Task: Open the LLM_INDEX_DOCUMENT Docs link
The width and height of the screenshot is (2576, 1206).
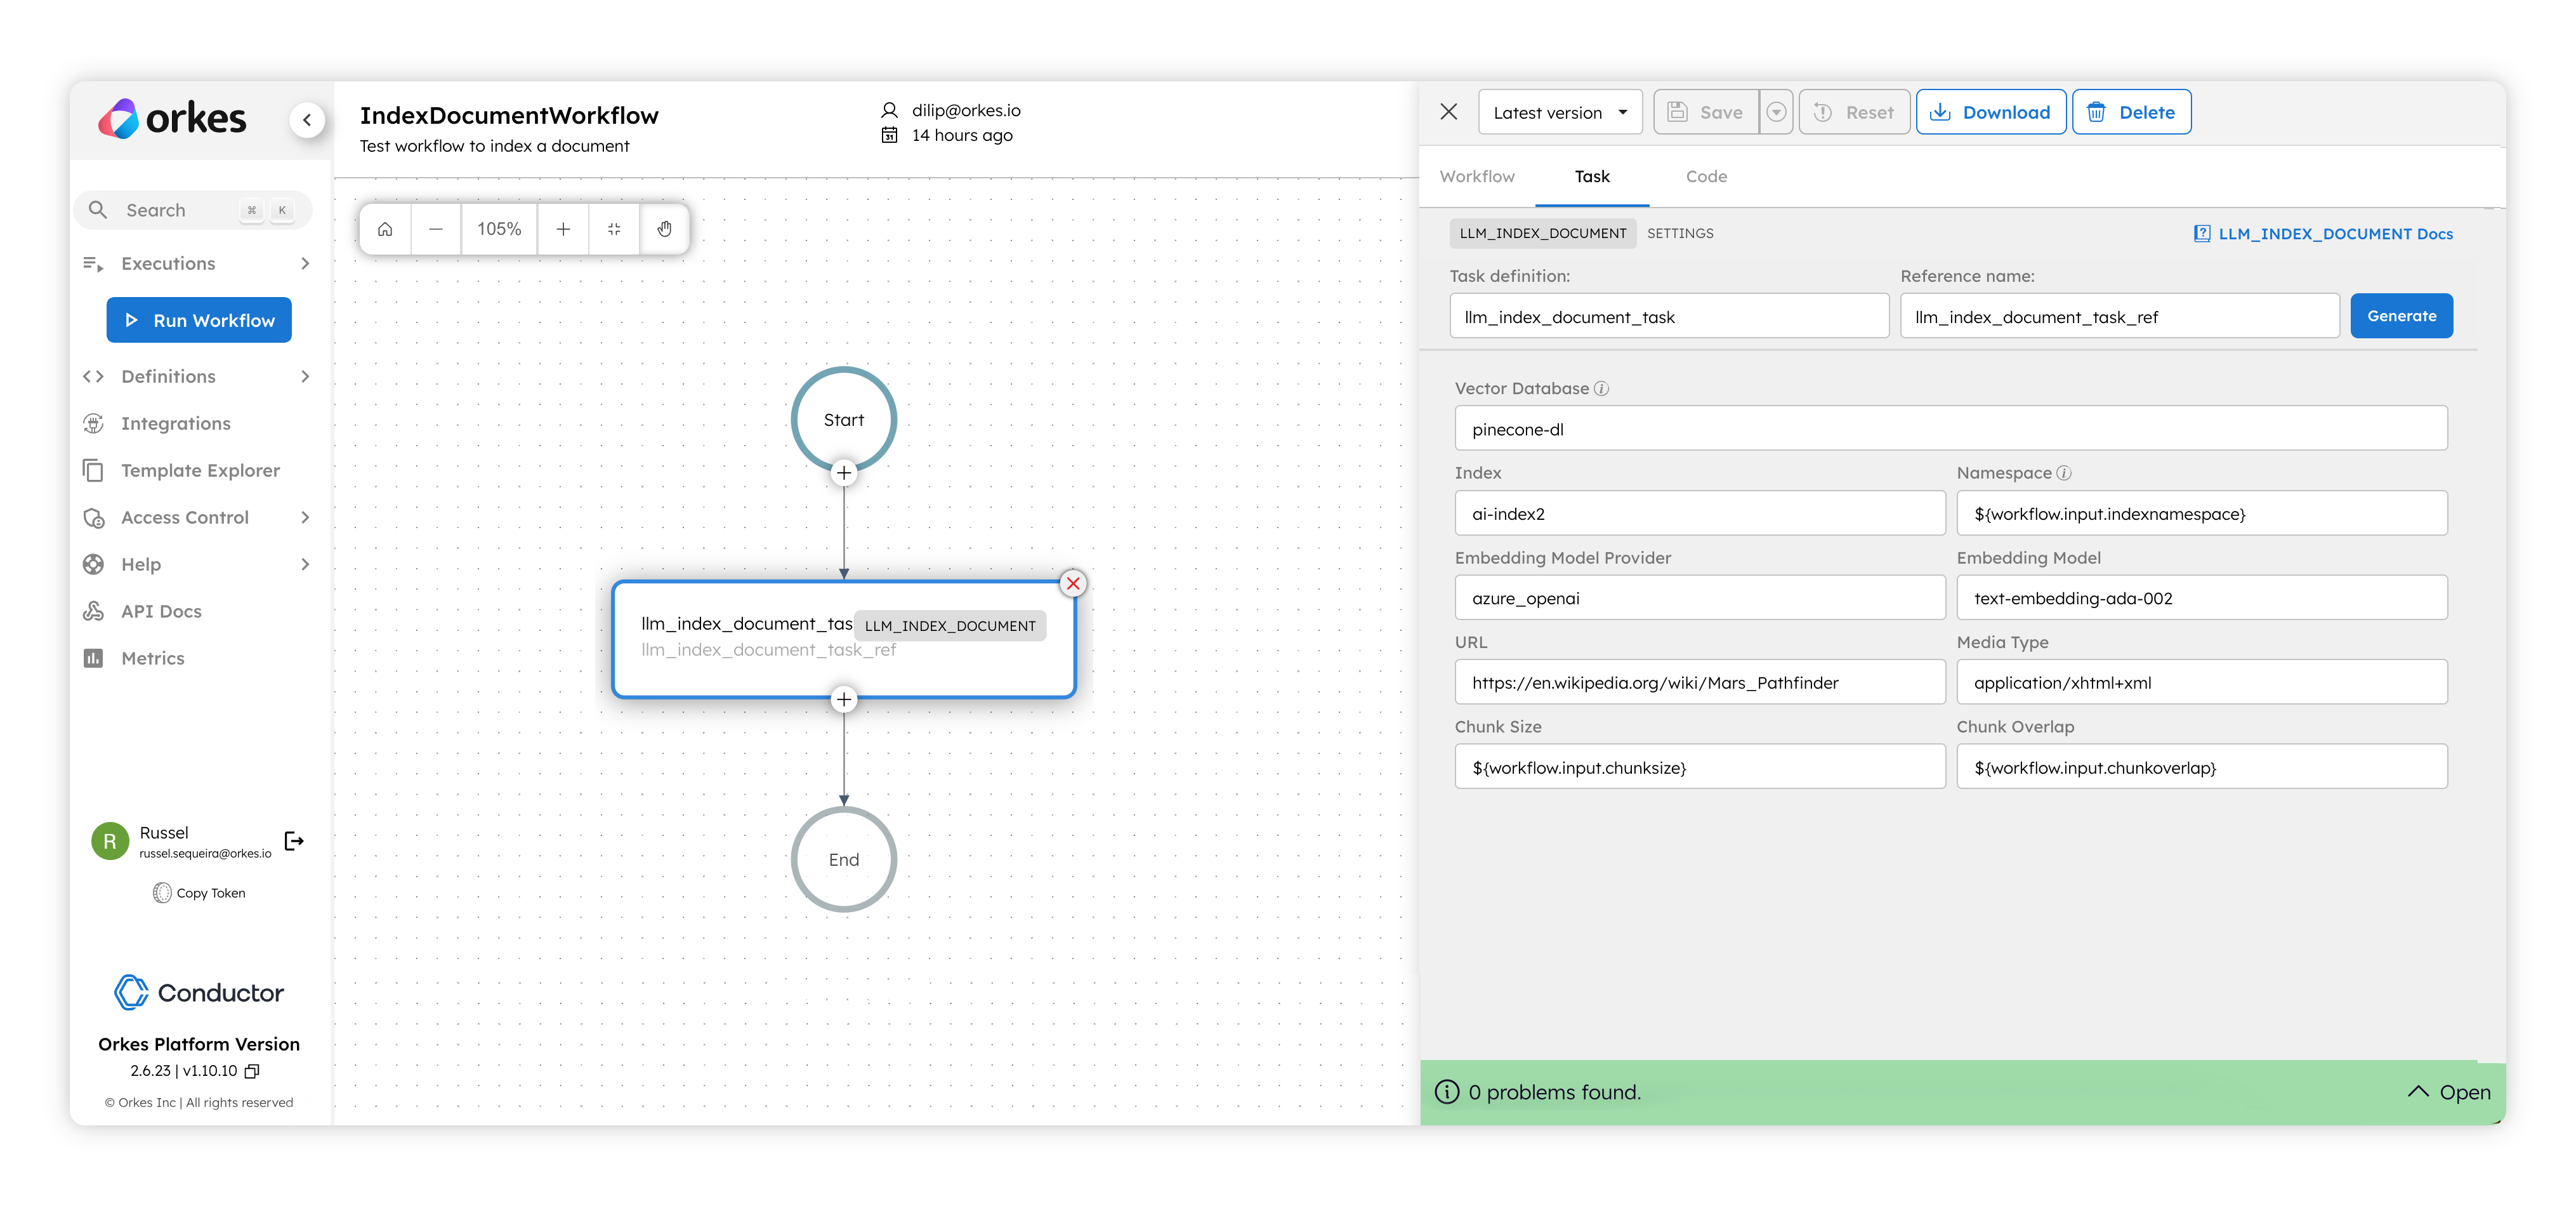Action: [2323, 234]
